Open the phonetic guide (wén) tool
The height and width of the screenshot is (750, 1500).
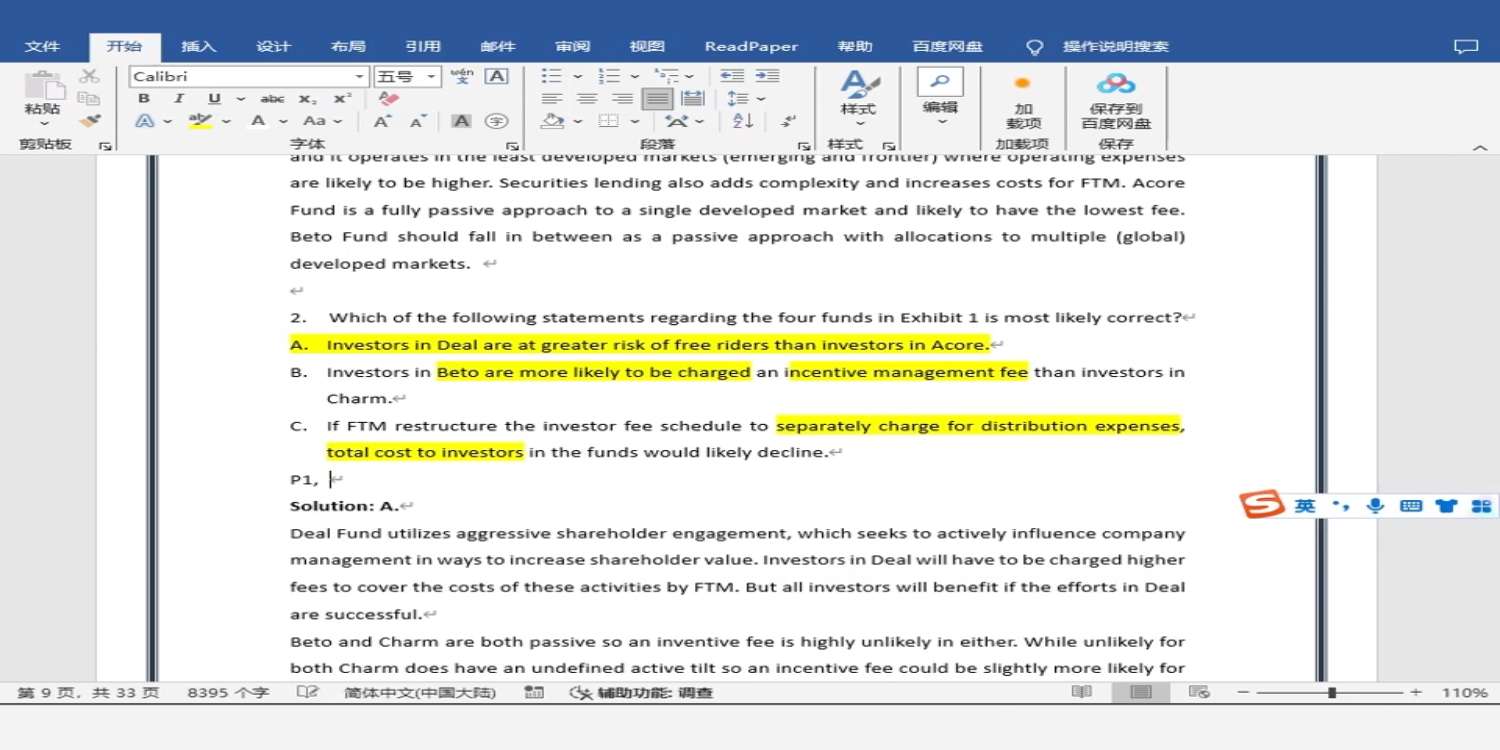click(461, 76)
